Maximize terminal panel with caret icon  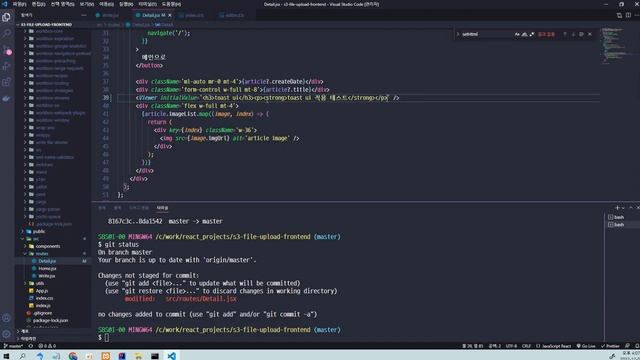click(631, 208)
